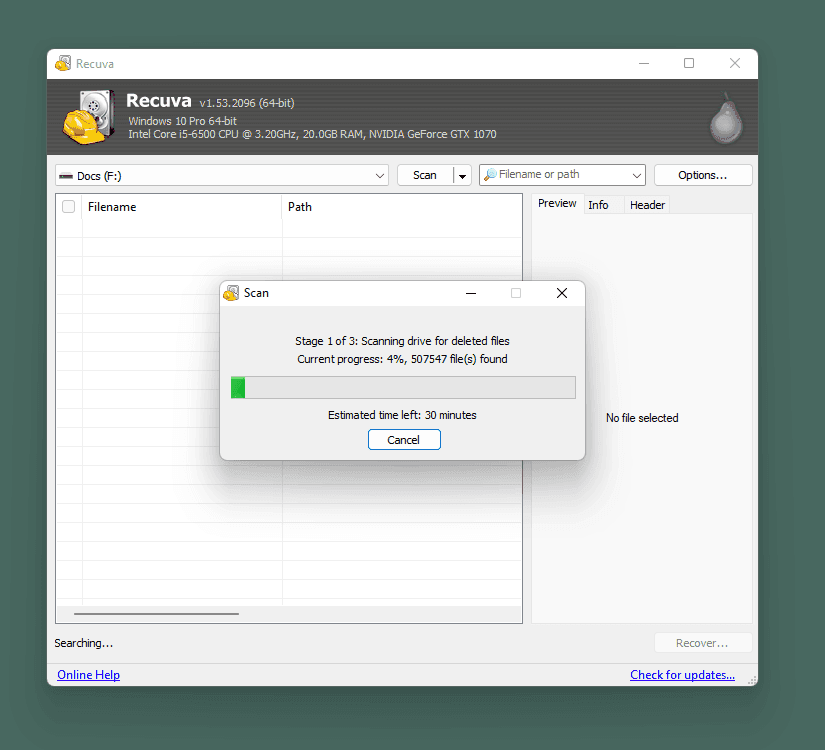
Task: Click the Intel Core i5-6500 hardware info text
Action: point(312,134)
